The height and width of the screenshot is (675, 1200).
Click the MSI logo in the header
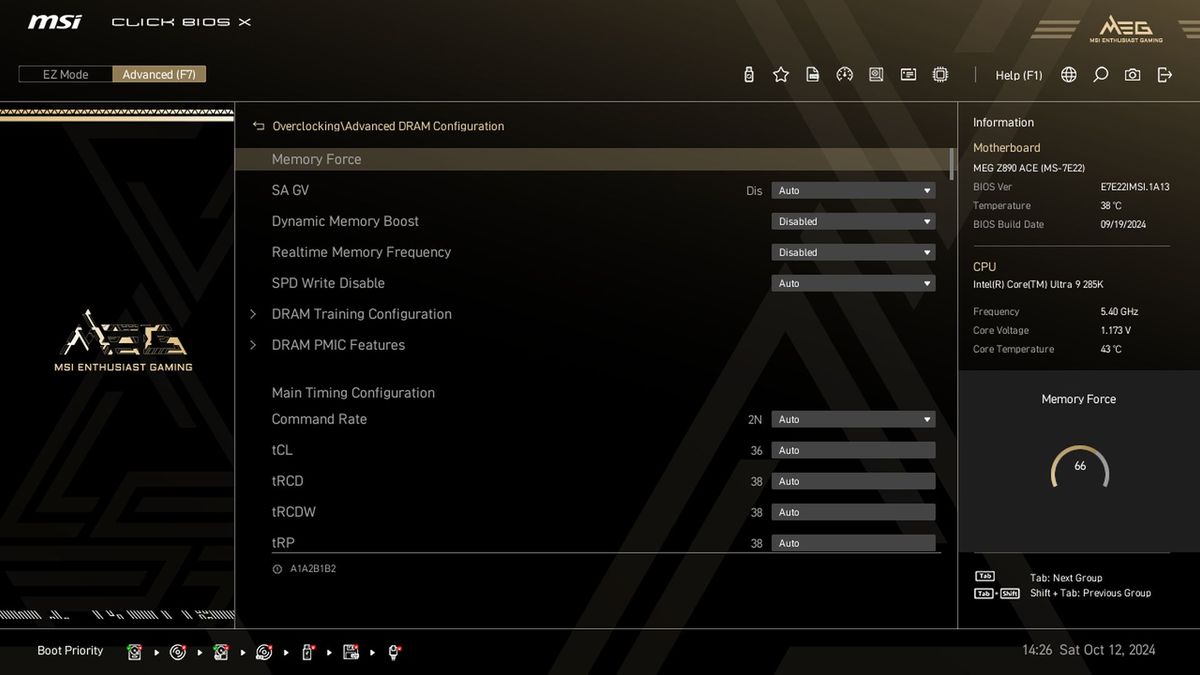pos(54,21)
